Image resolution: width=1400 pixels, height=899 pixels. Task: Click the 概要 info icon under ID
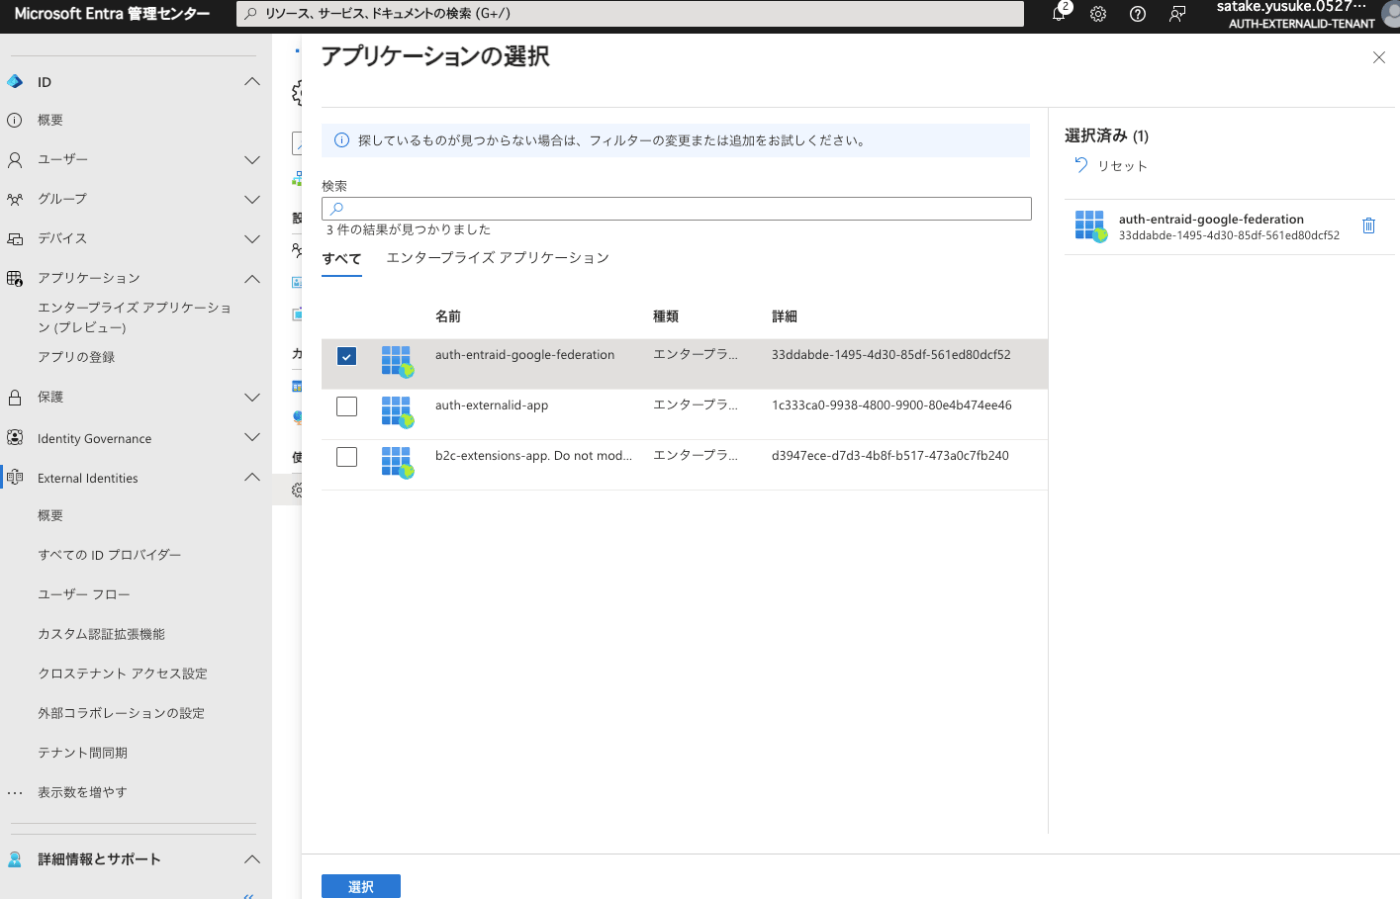(15, 120)
